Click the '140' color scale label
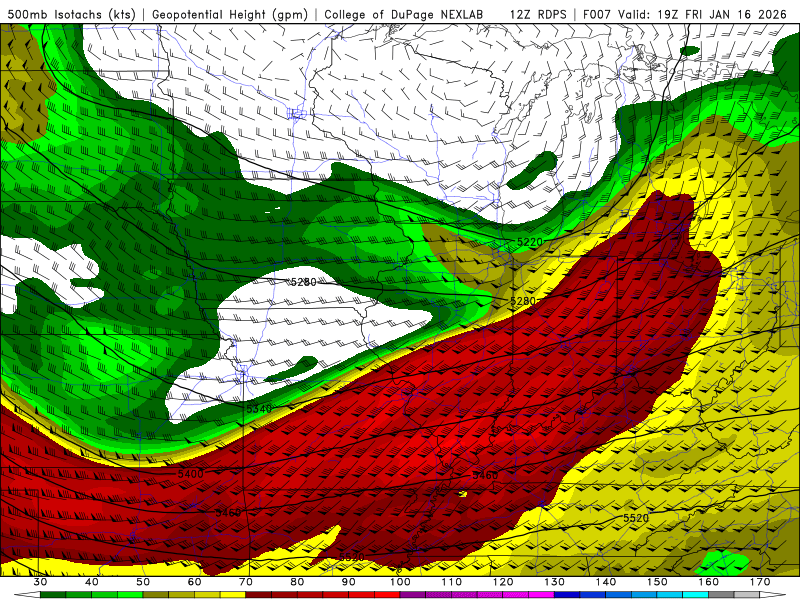The image size is (800, 600). point(606,582)
